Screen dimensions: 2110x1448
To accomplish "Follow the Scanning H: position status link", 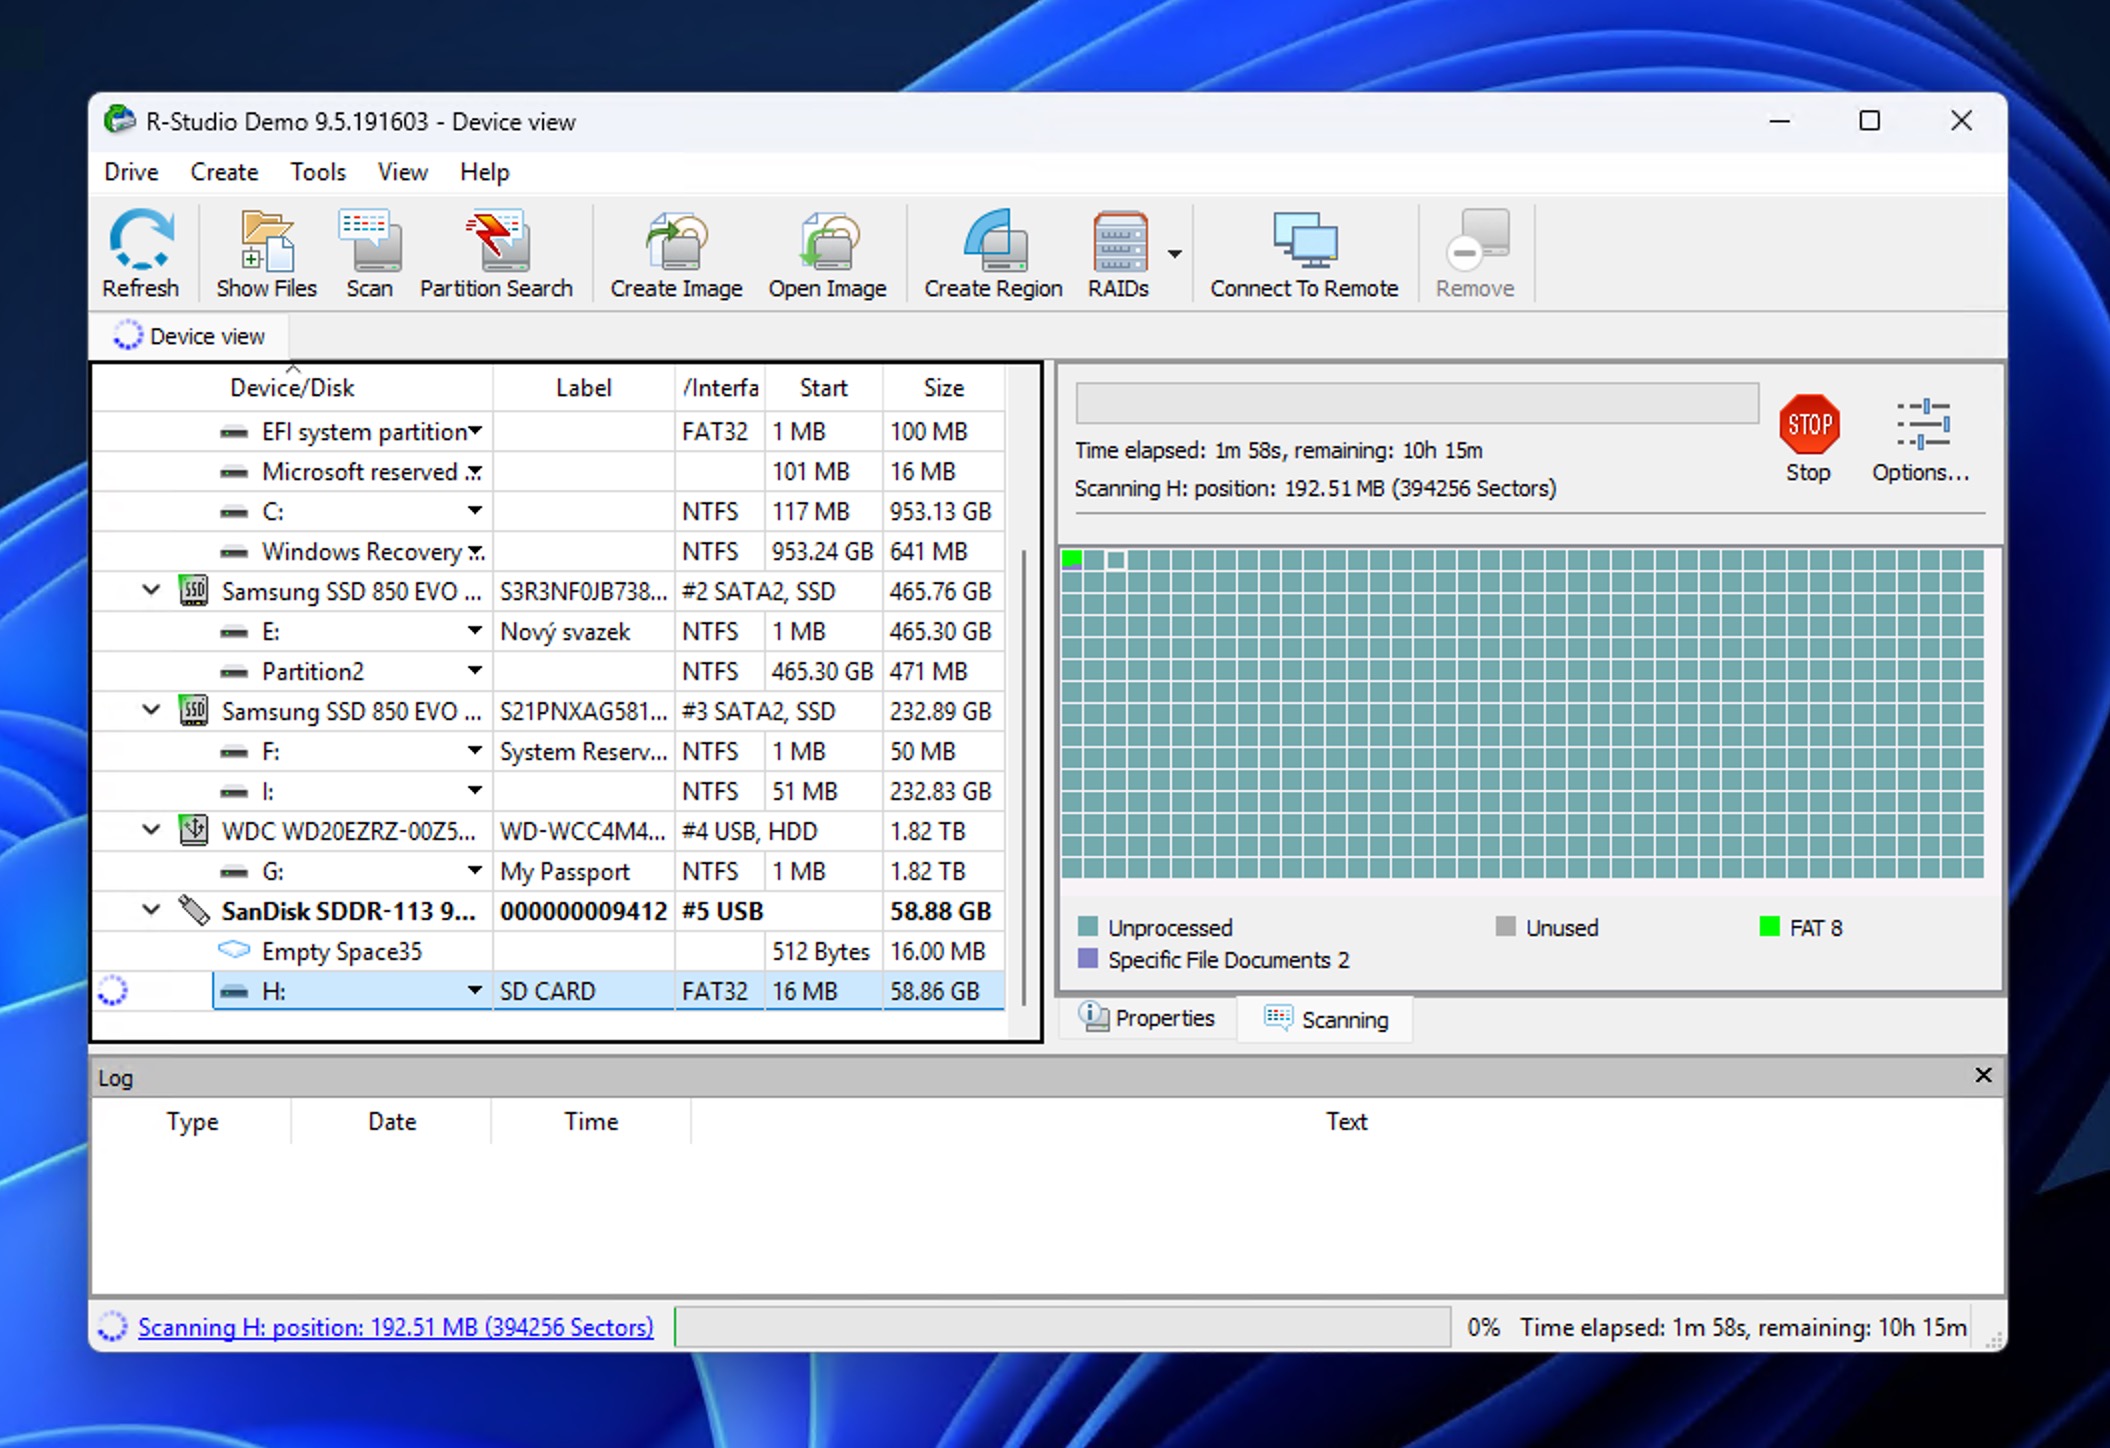I will 395,1327.
